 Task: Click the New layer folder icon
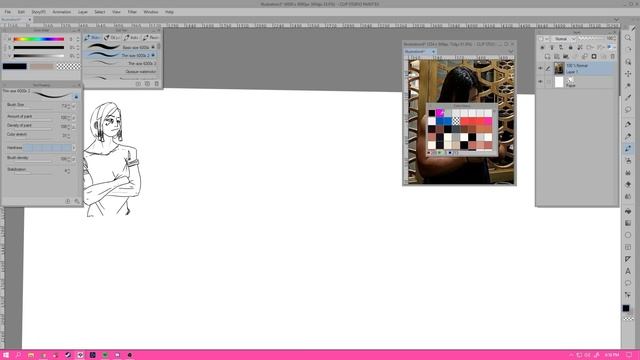tap(566, 56)
